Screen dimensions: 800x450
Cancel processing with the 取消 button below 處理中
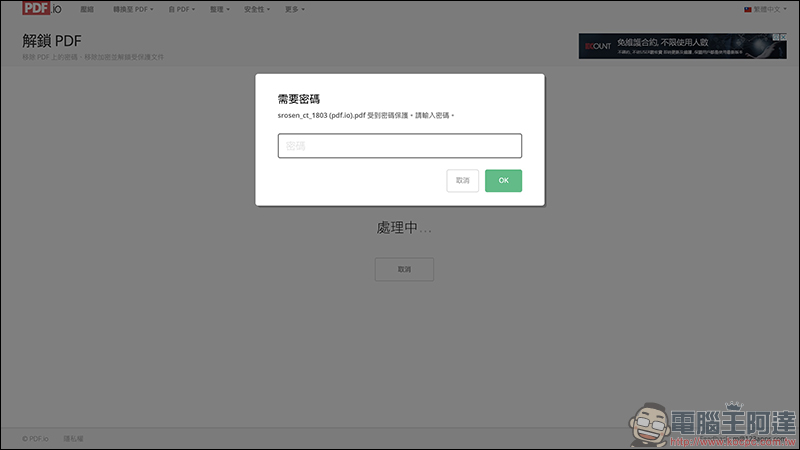[404, 269]
